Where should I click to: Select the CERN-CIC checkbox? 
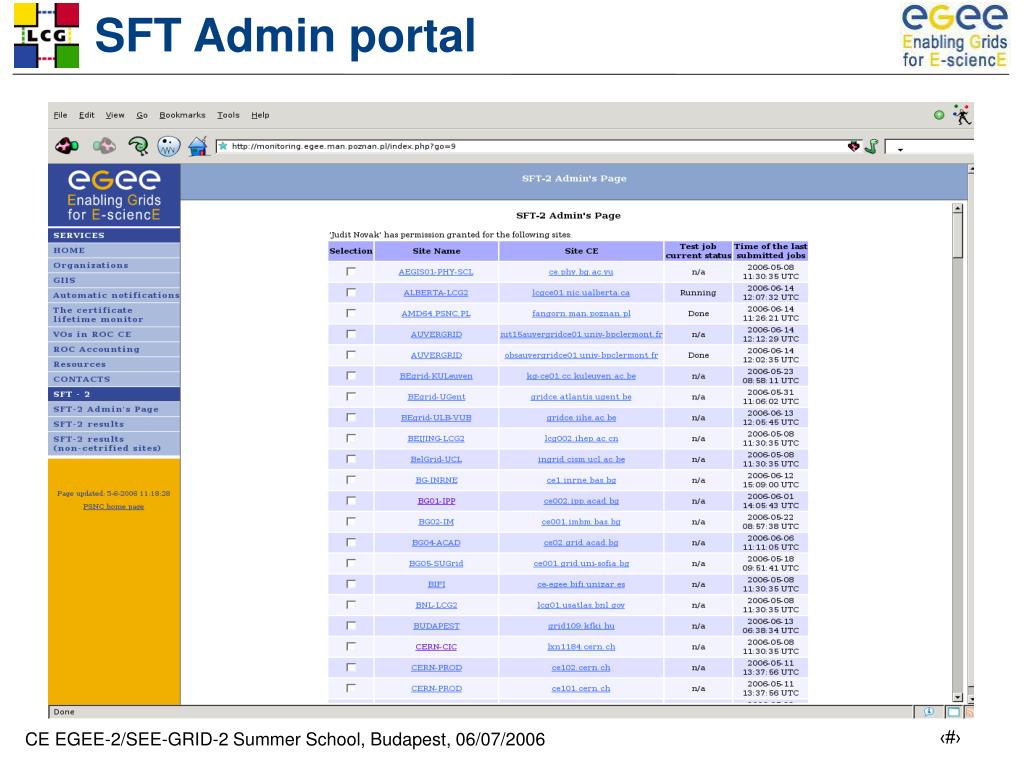click(351, 646)
